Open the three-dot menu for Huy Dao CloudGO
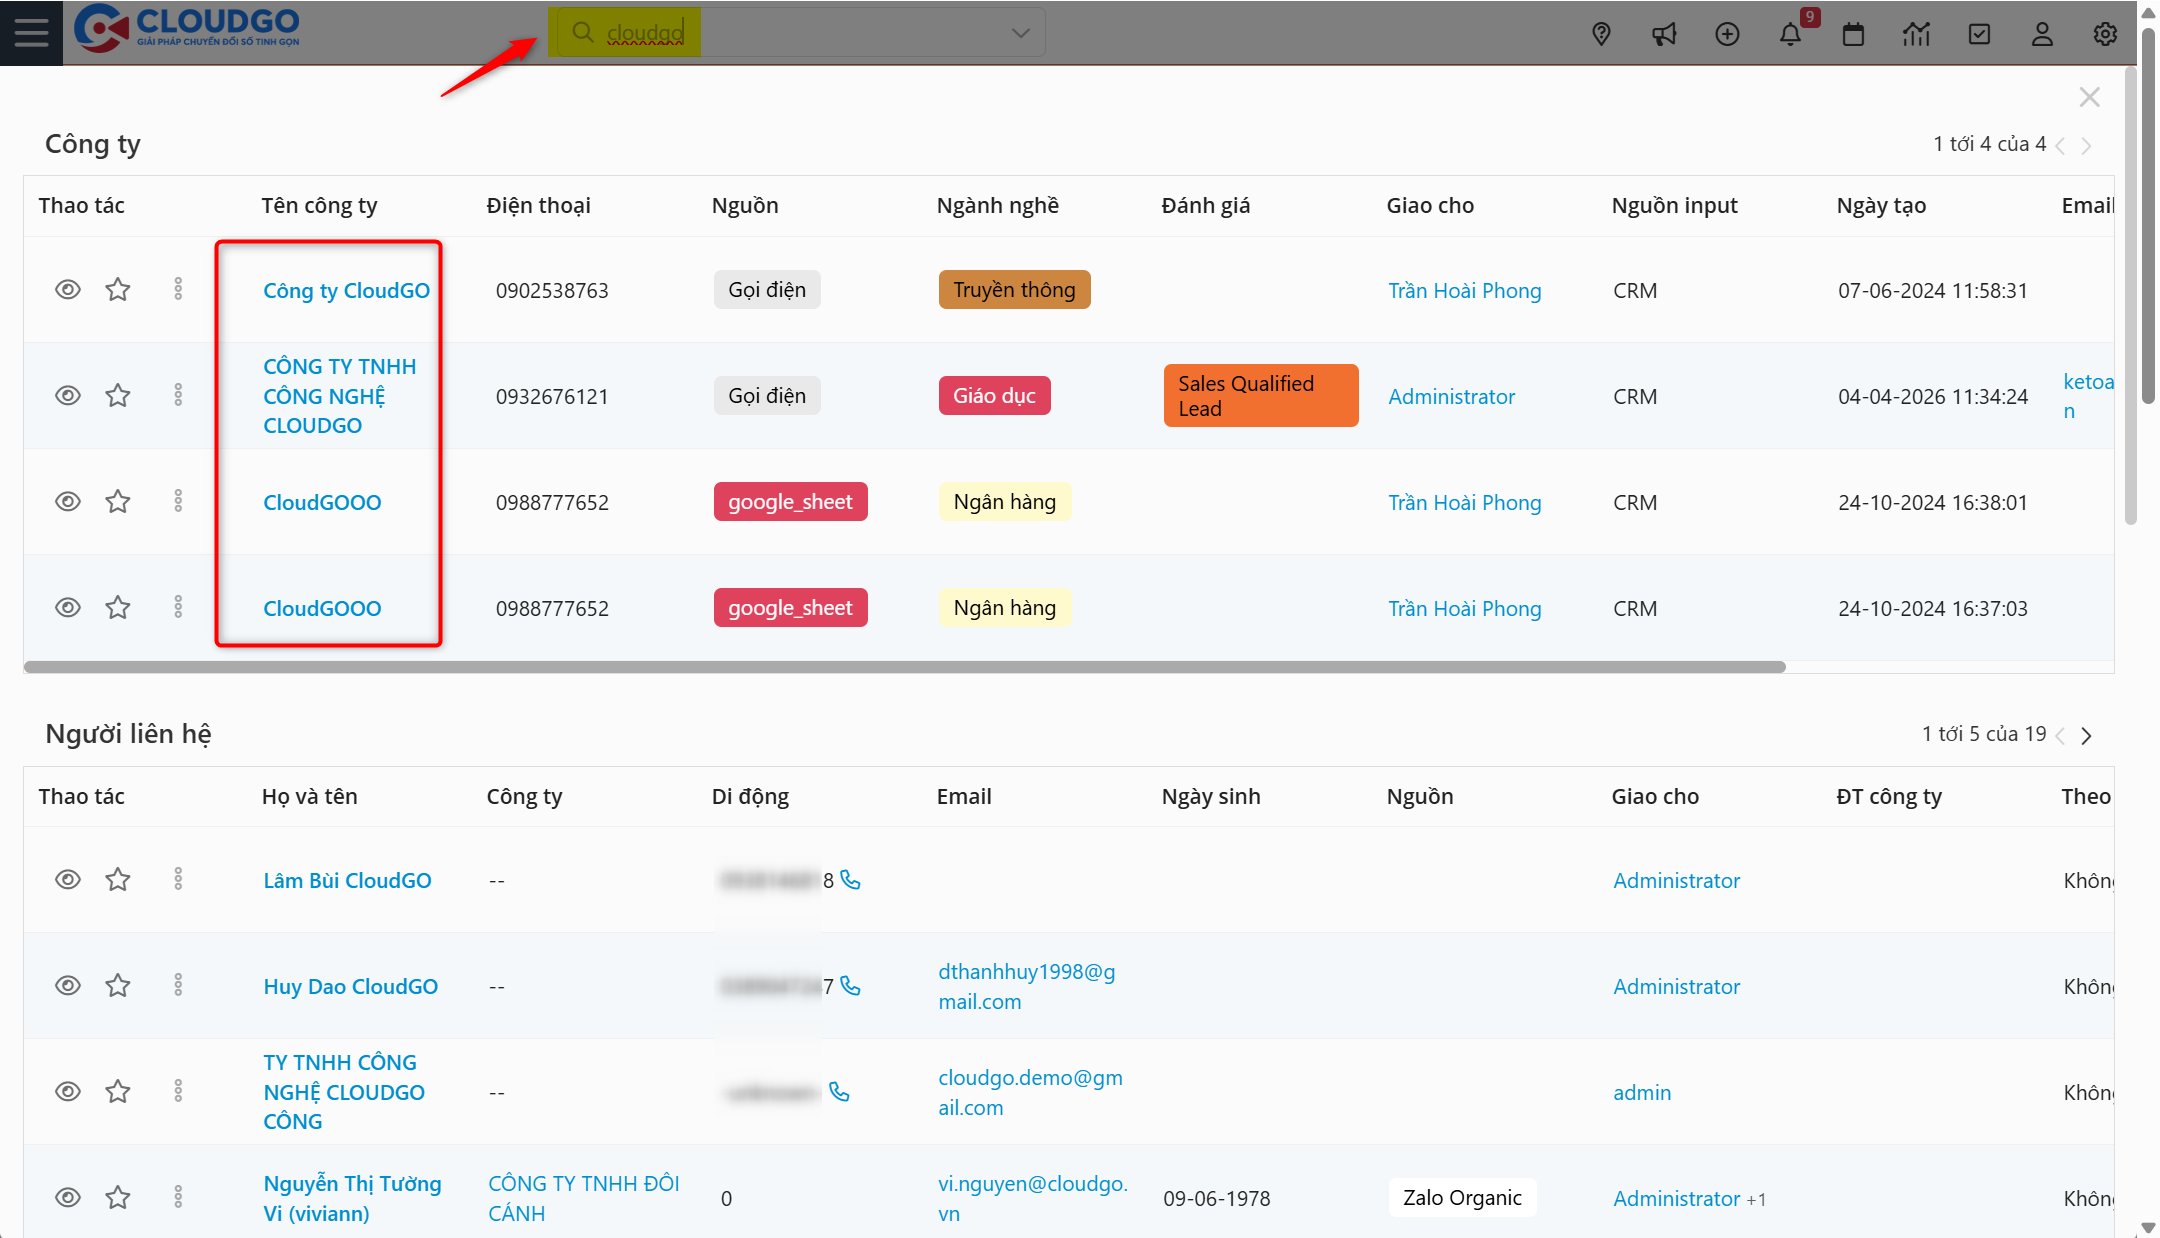Screen dimensions: 2160x1238 point(178,986)
